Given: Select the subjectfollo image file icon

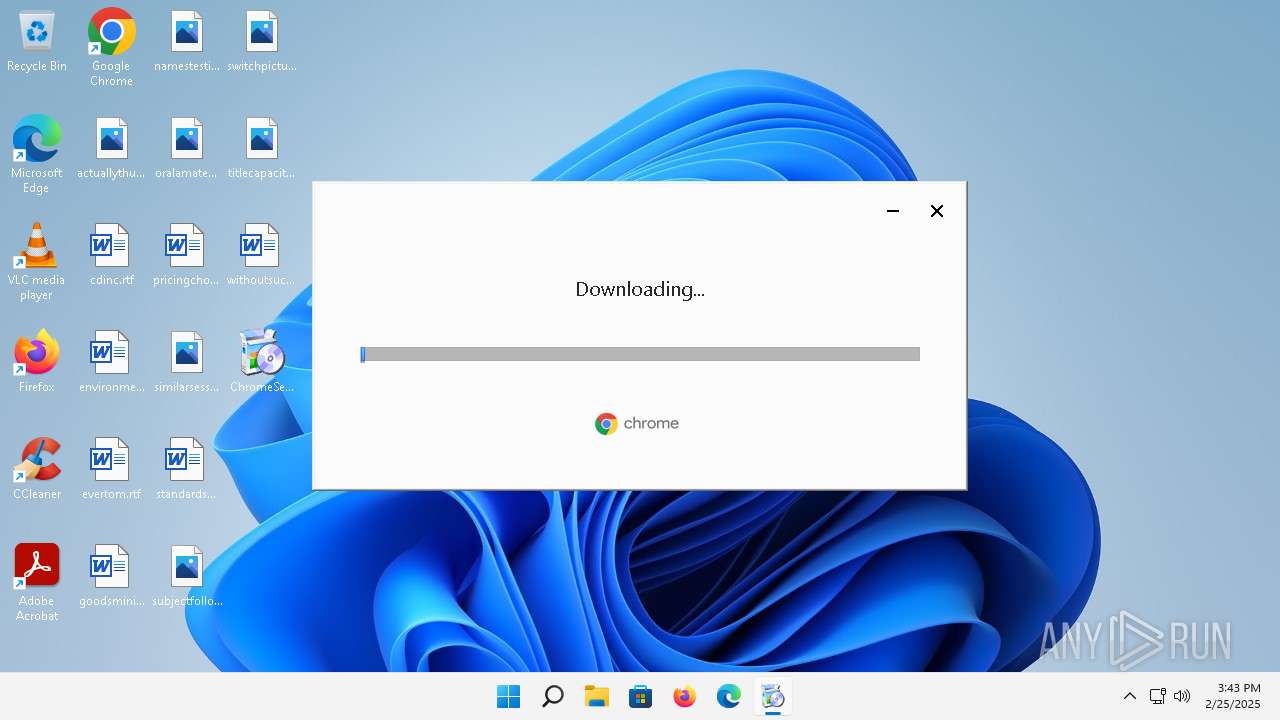Looking at the screenshot, I should pyautogui.click(x=187, y=576).
